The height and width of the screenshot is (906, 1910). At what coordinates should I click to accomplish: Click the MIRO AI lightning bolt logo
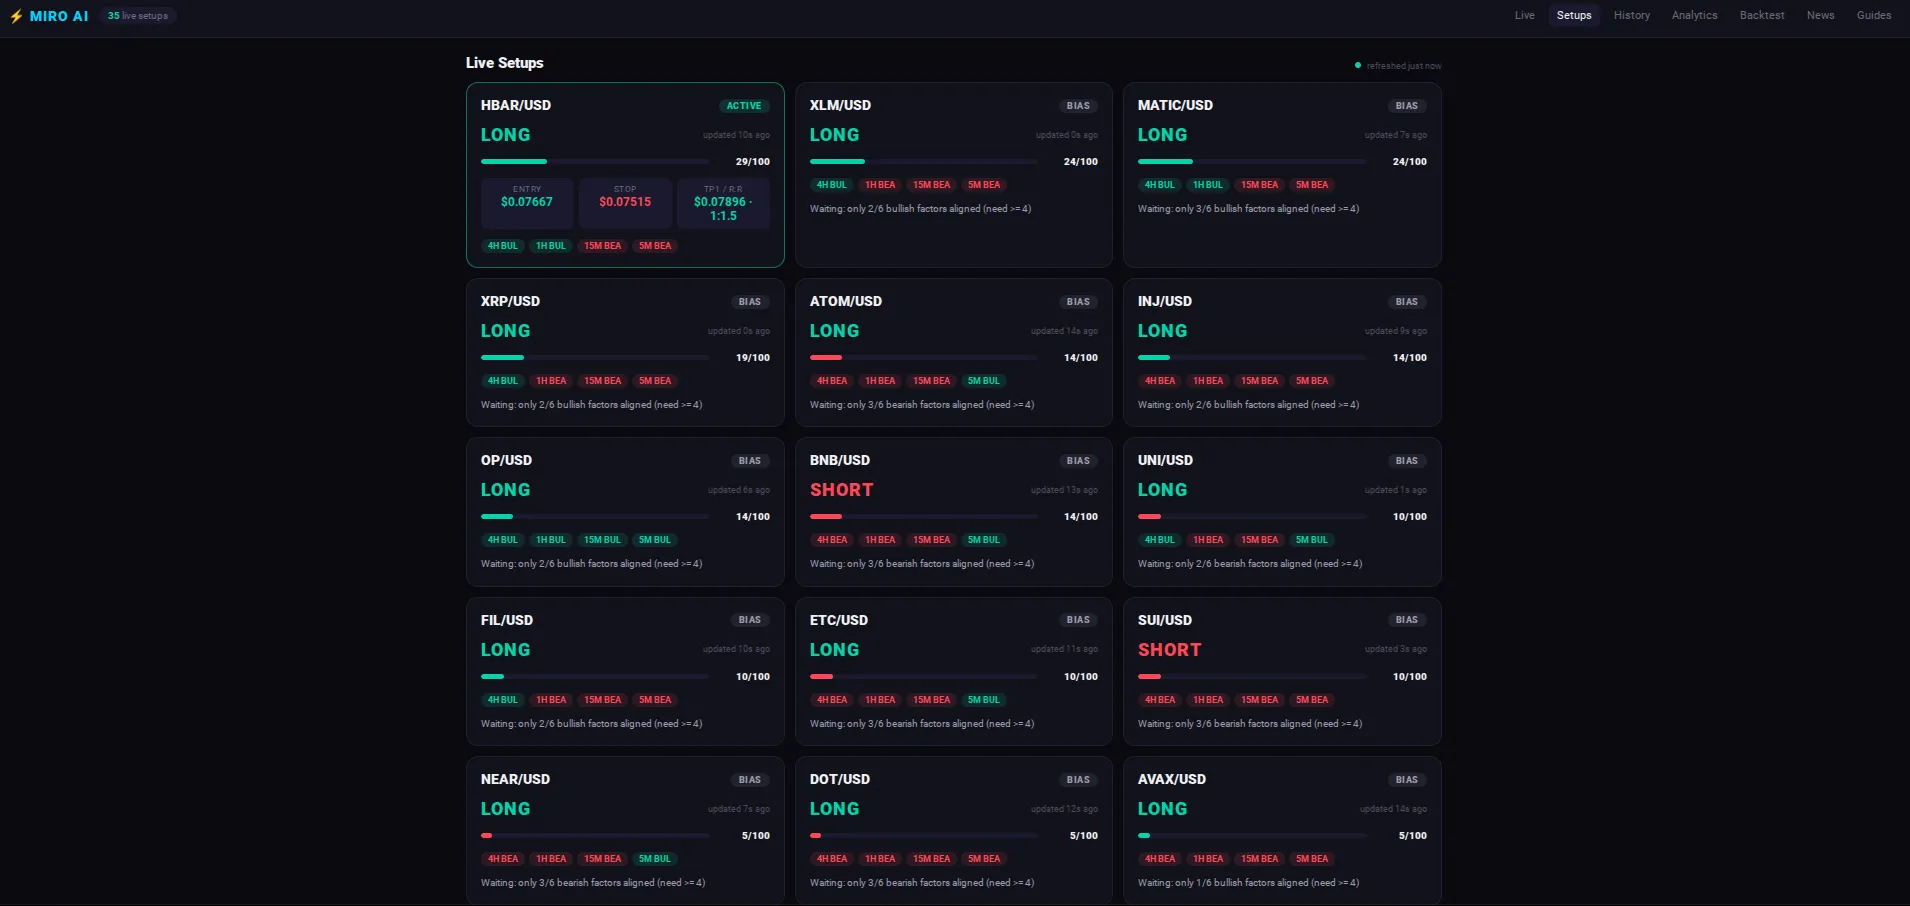16,16
